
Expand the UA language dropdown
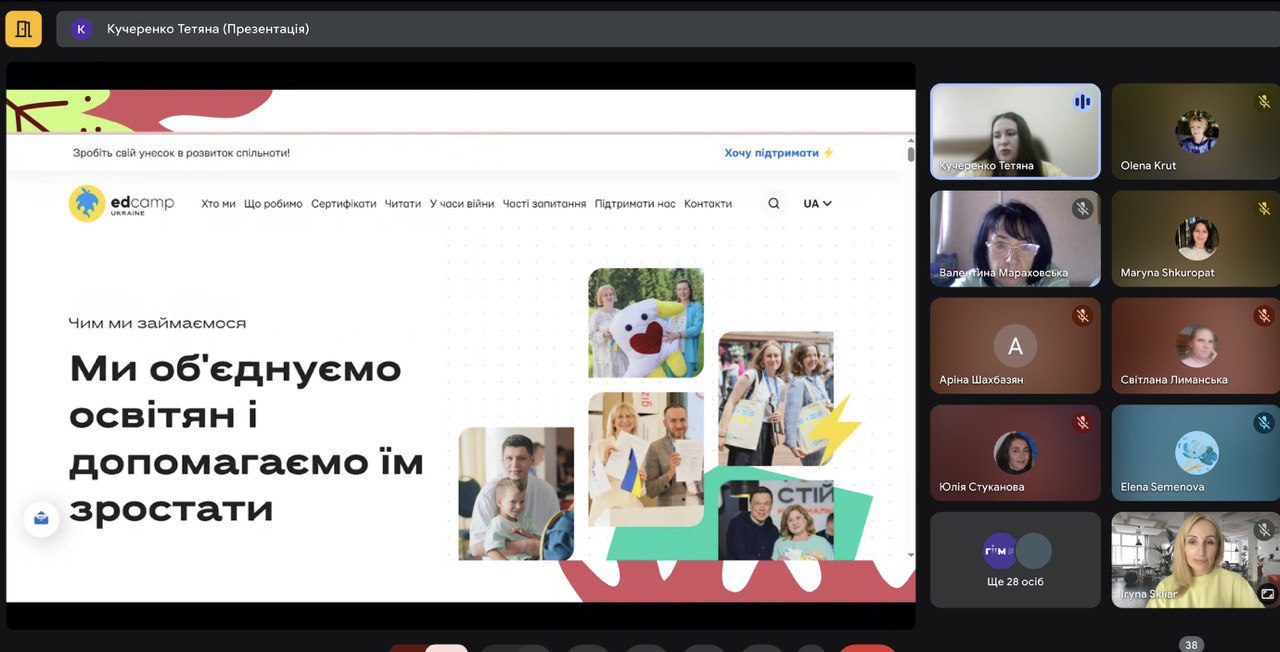pos(817,204)
